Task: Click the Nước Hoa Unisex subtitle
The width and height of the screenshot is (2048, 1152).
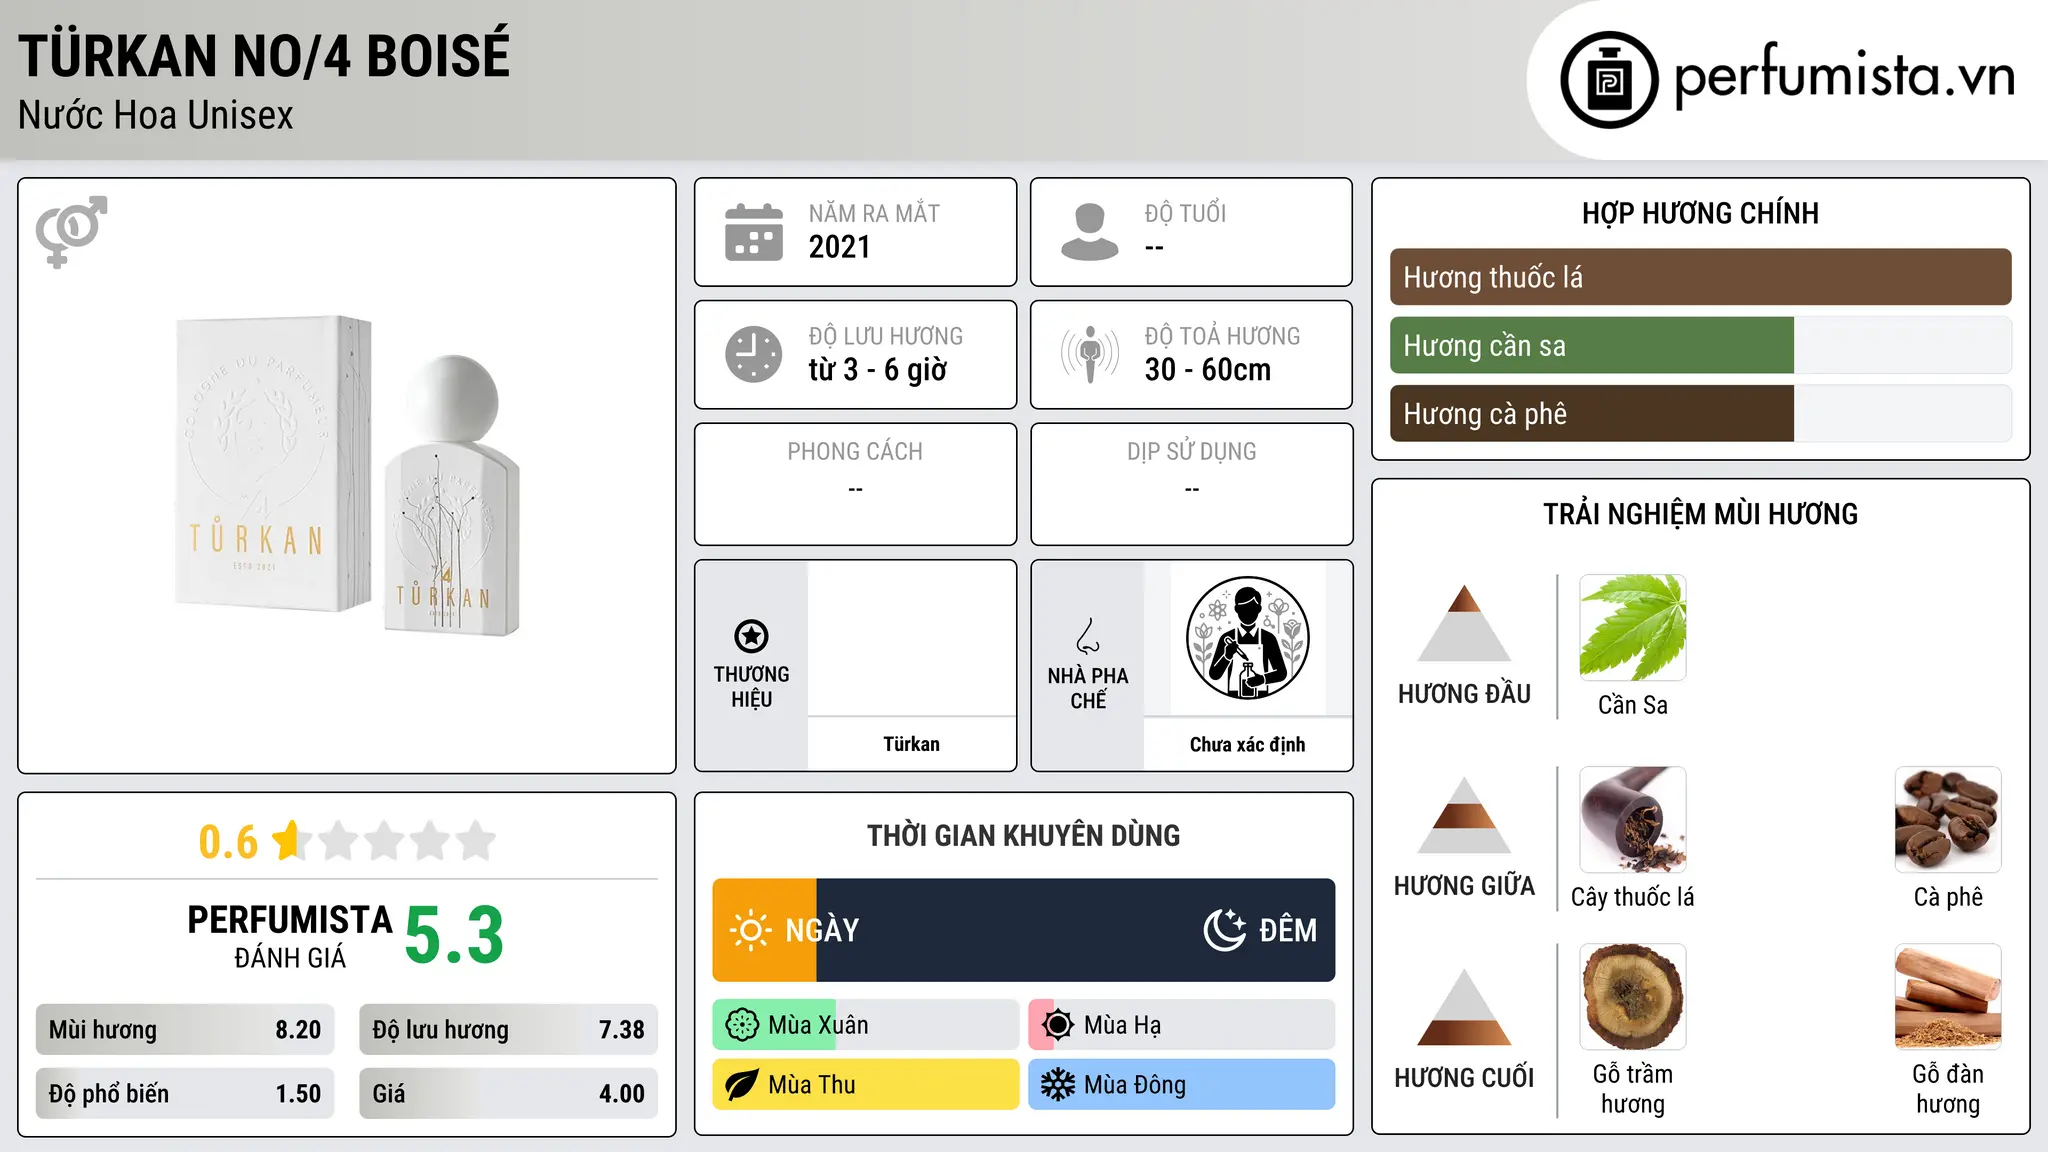Action: tap(156, 116)
